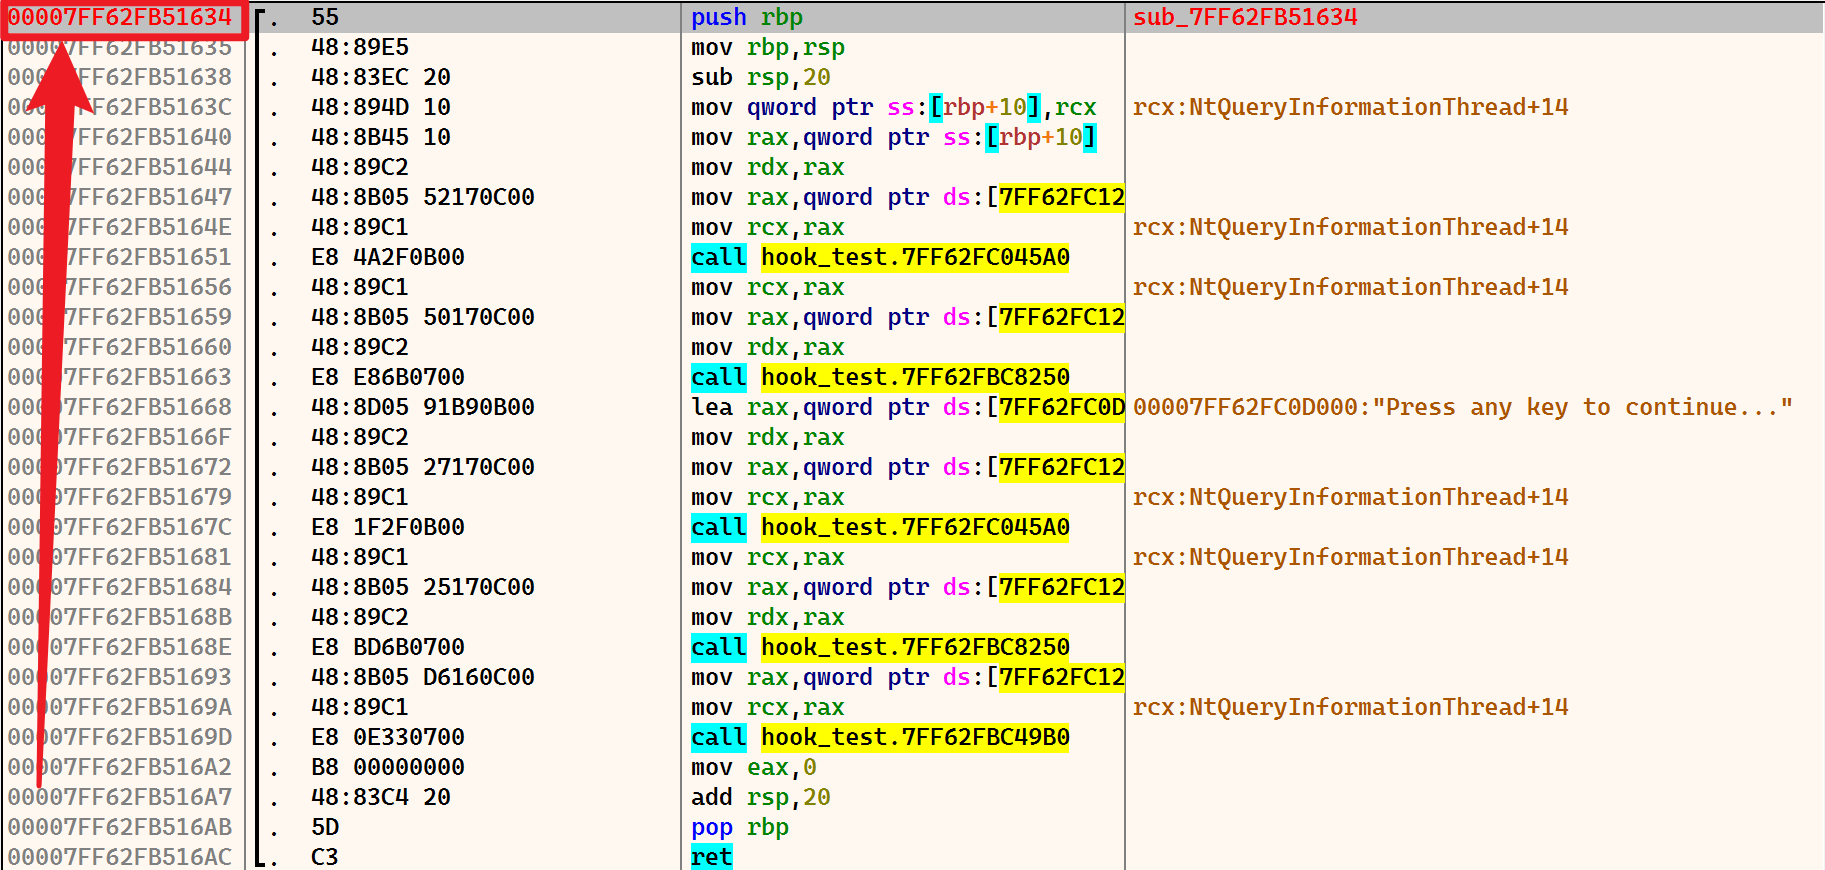Select opcode bytes 48:8D05 91B90B00
The height and width of the screenshot is (870, 1825).
coord(423,408)
